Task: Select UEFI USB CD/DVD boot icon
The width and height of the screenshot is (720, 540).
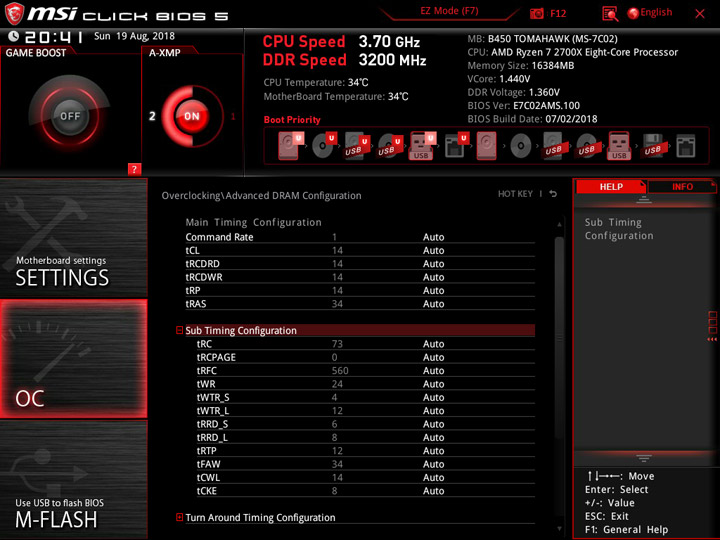Action: pyautogui.click(x=390, y=146)
